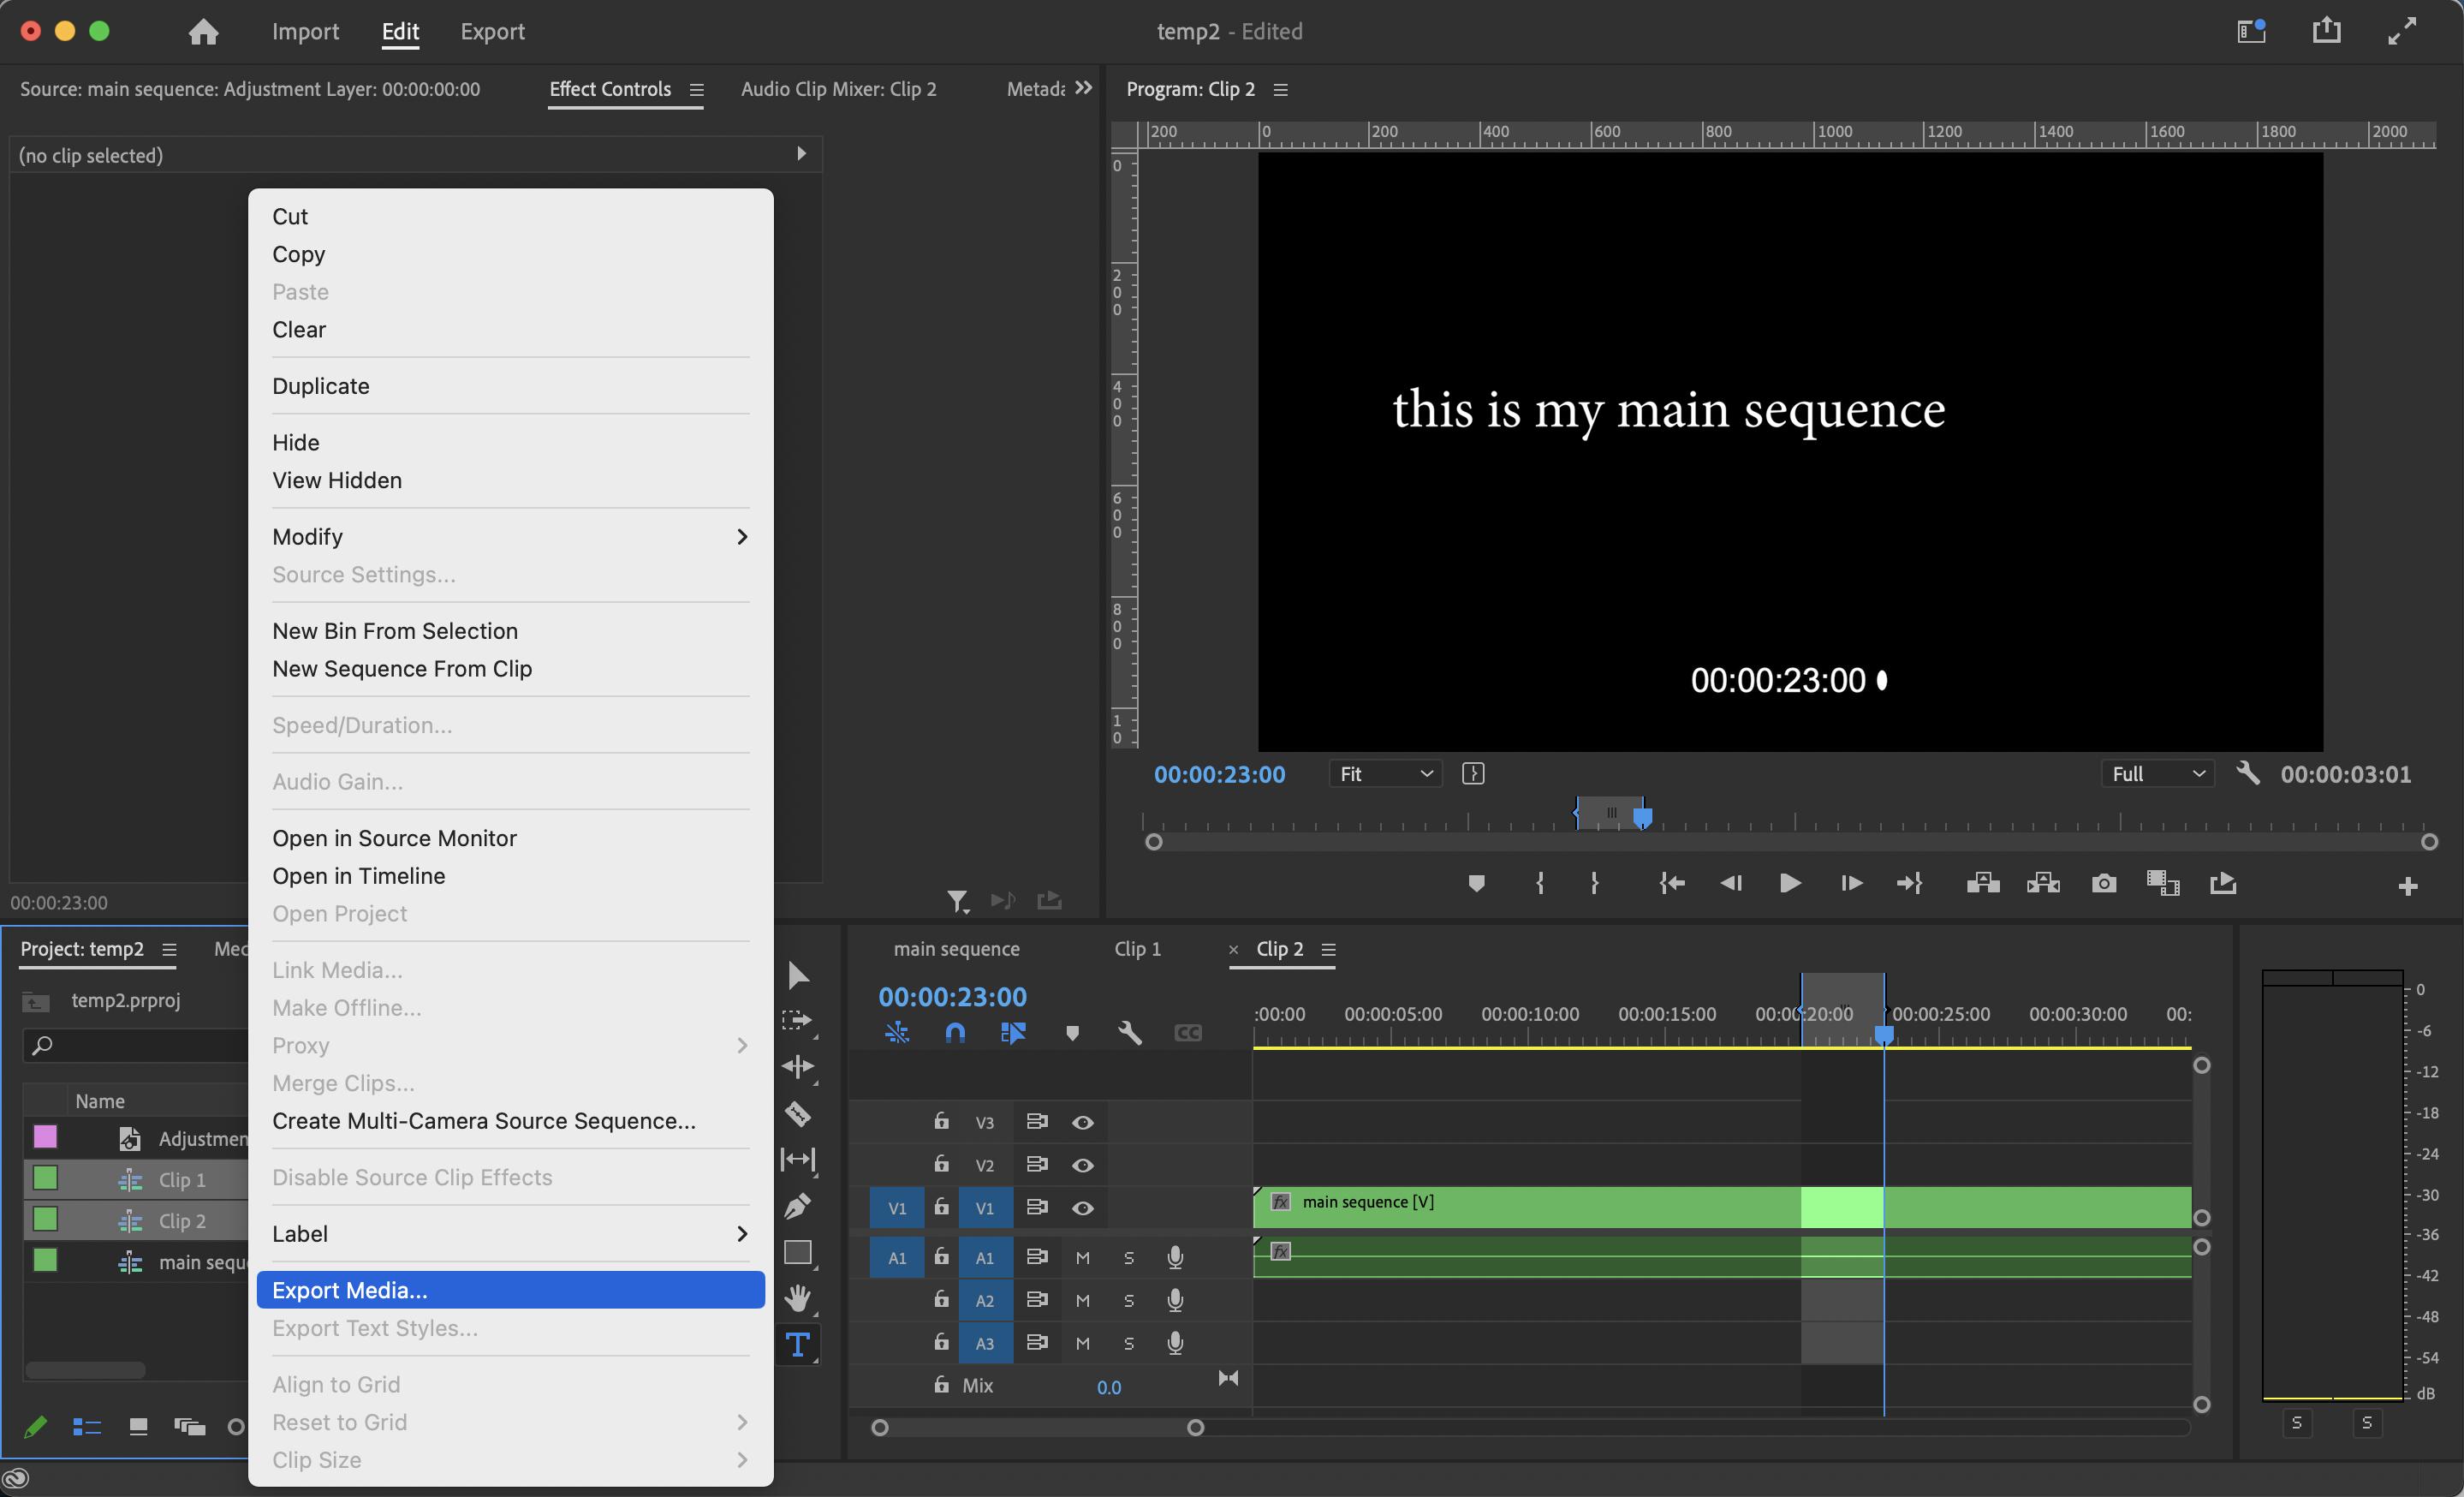Enable voice-over record on A3
The width and height of the screenshot is (2464, 1497).
pyautogui.click(x=1175, y=1343)
